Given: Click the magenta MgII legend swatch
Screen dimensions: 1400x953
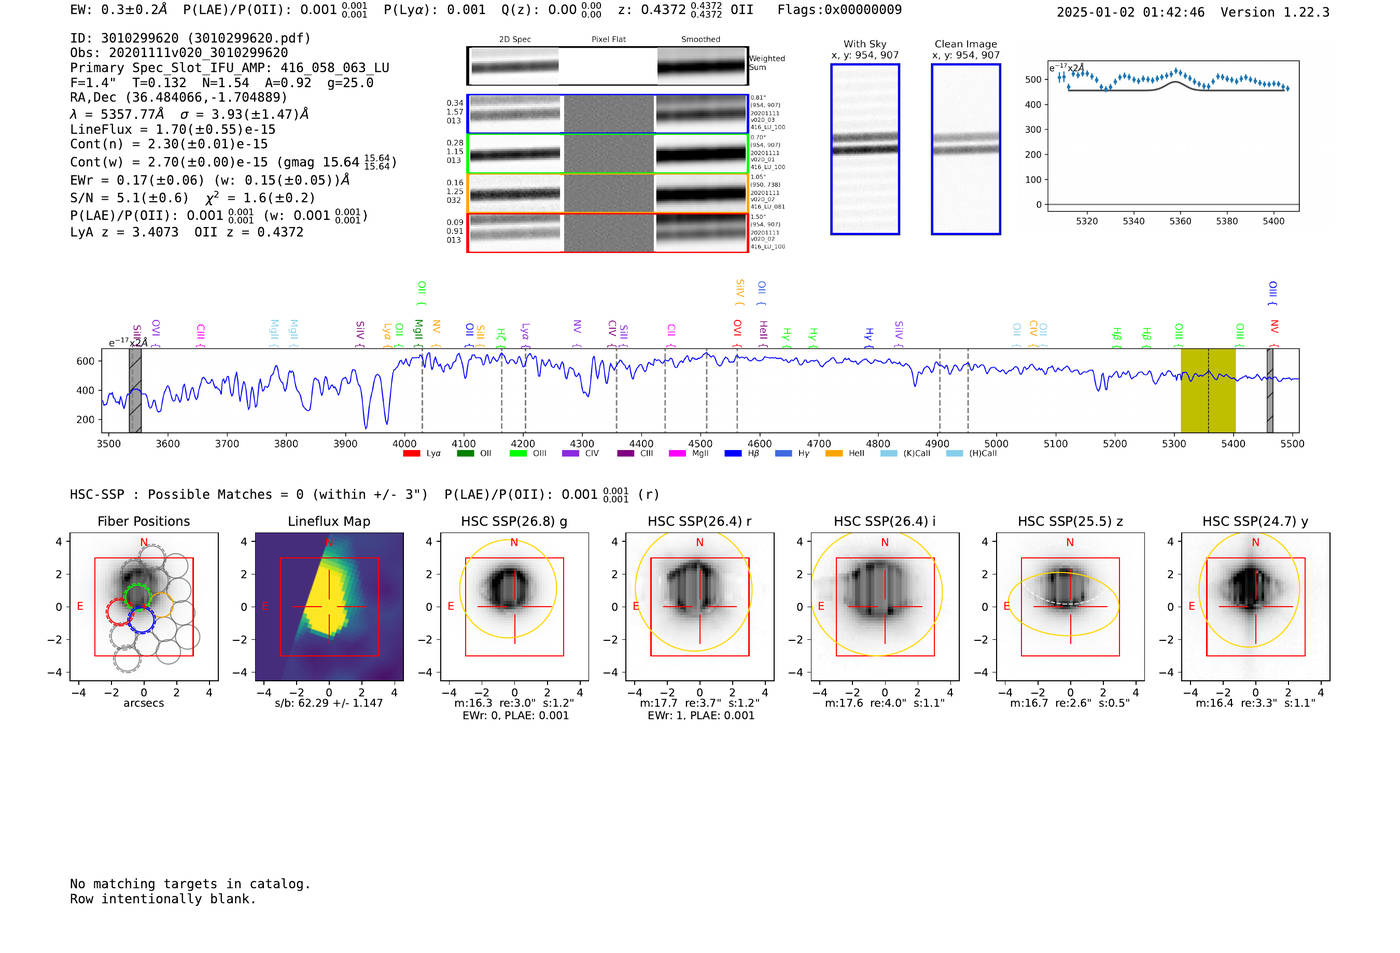Looking at the screenshot, I should (x=677, y=454).
